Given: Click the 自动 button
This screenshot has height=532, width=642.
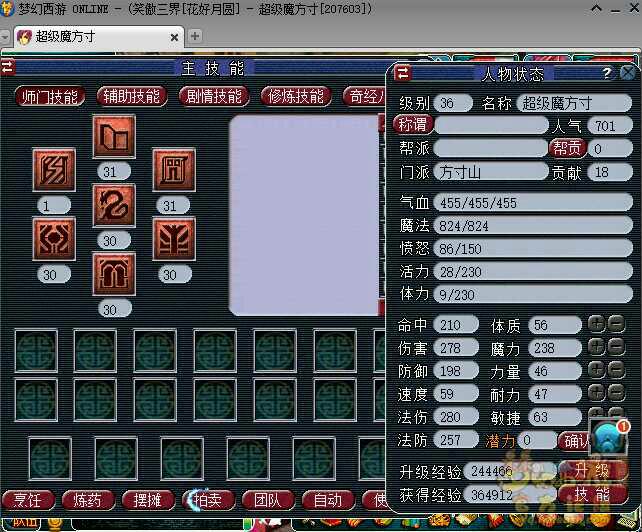Looking at the screenshot, I should pos(328,500).
